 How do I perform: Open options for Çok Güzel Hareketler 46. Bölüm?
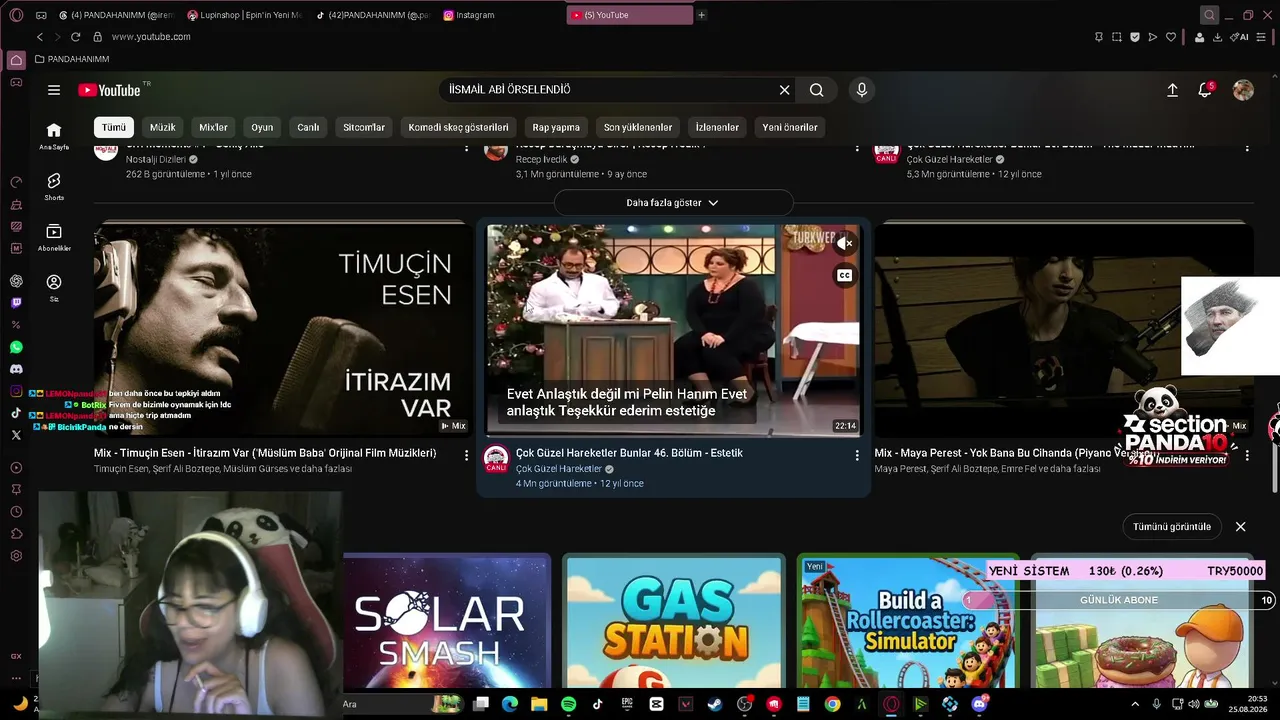(857, 455)
